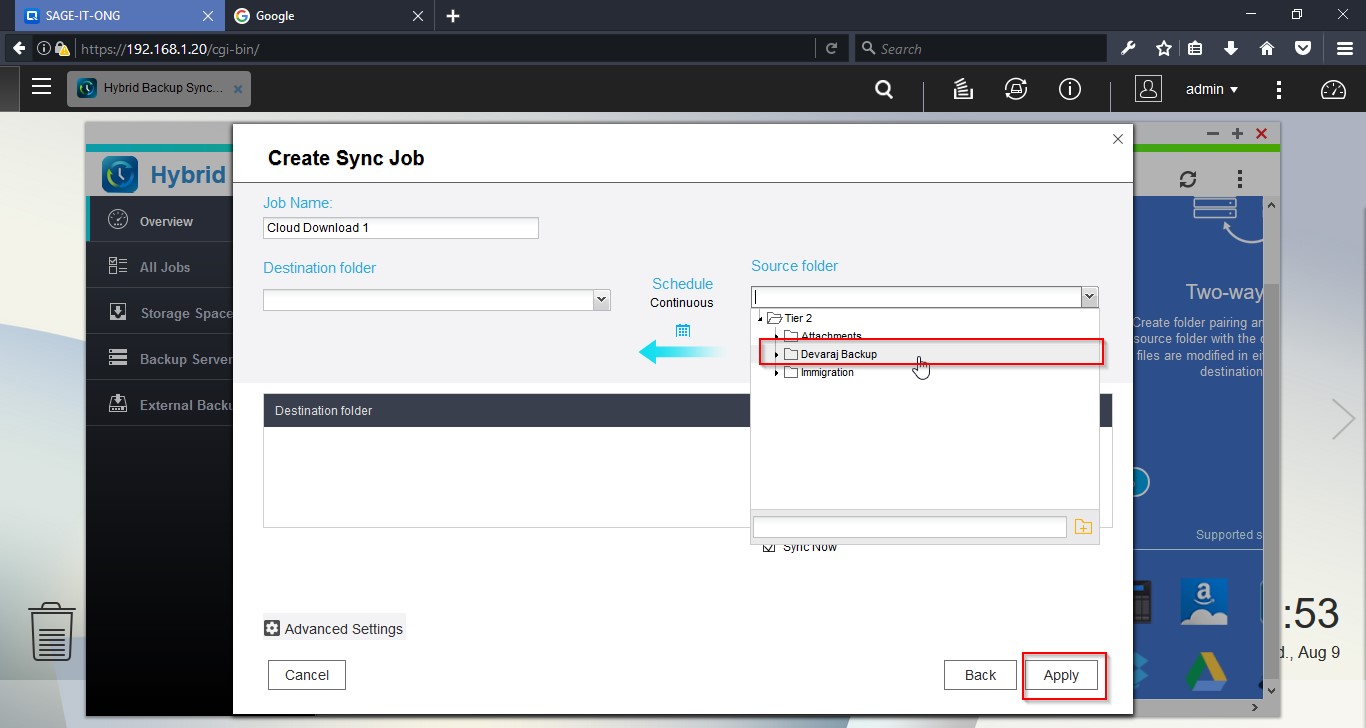The height and width of the screenshot is (728, 1366).
Task: Click the schedule calendar icon
Action: coord(683,331)
